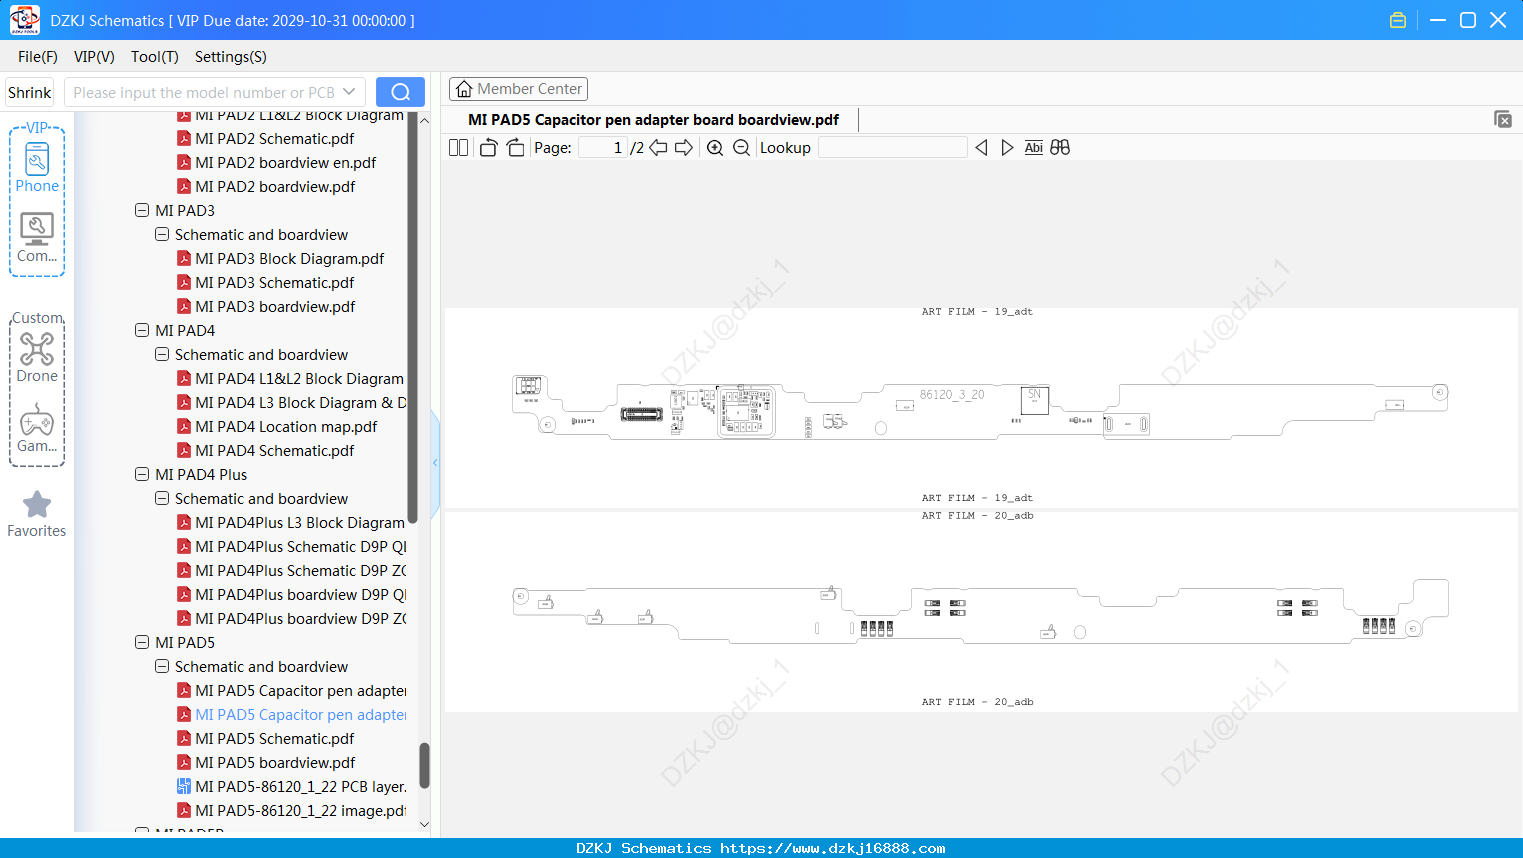Collapse the MI PAD5 tree node
1523x858 pixels.
(142, 643)
